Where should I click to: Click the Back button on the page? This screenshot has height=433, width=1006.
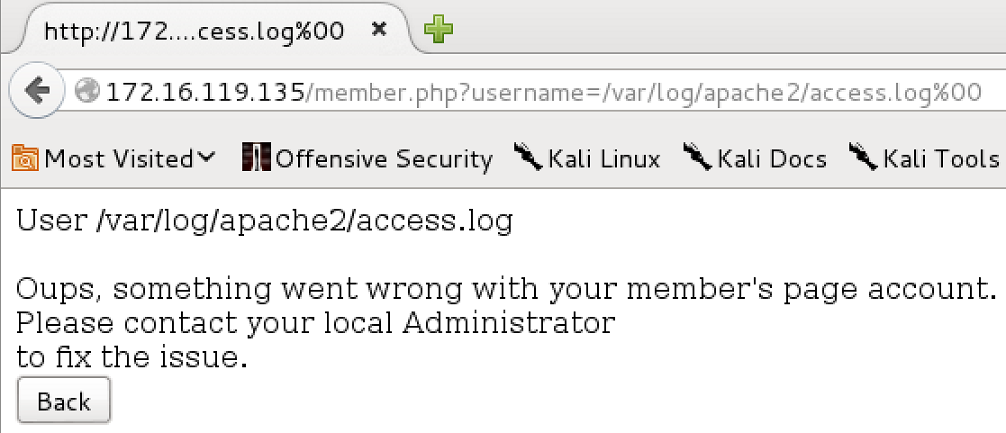[64, 401]
